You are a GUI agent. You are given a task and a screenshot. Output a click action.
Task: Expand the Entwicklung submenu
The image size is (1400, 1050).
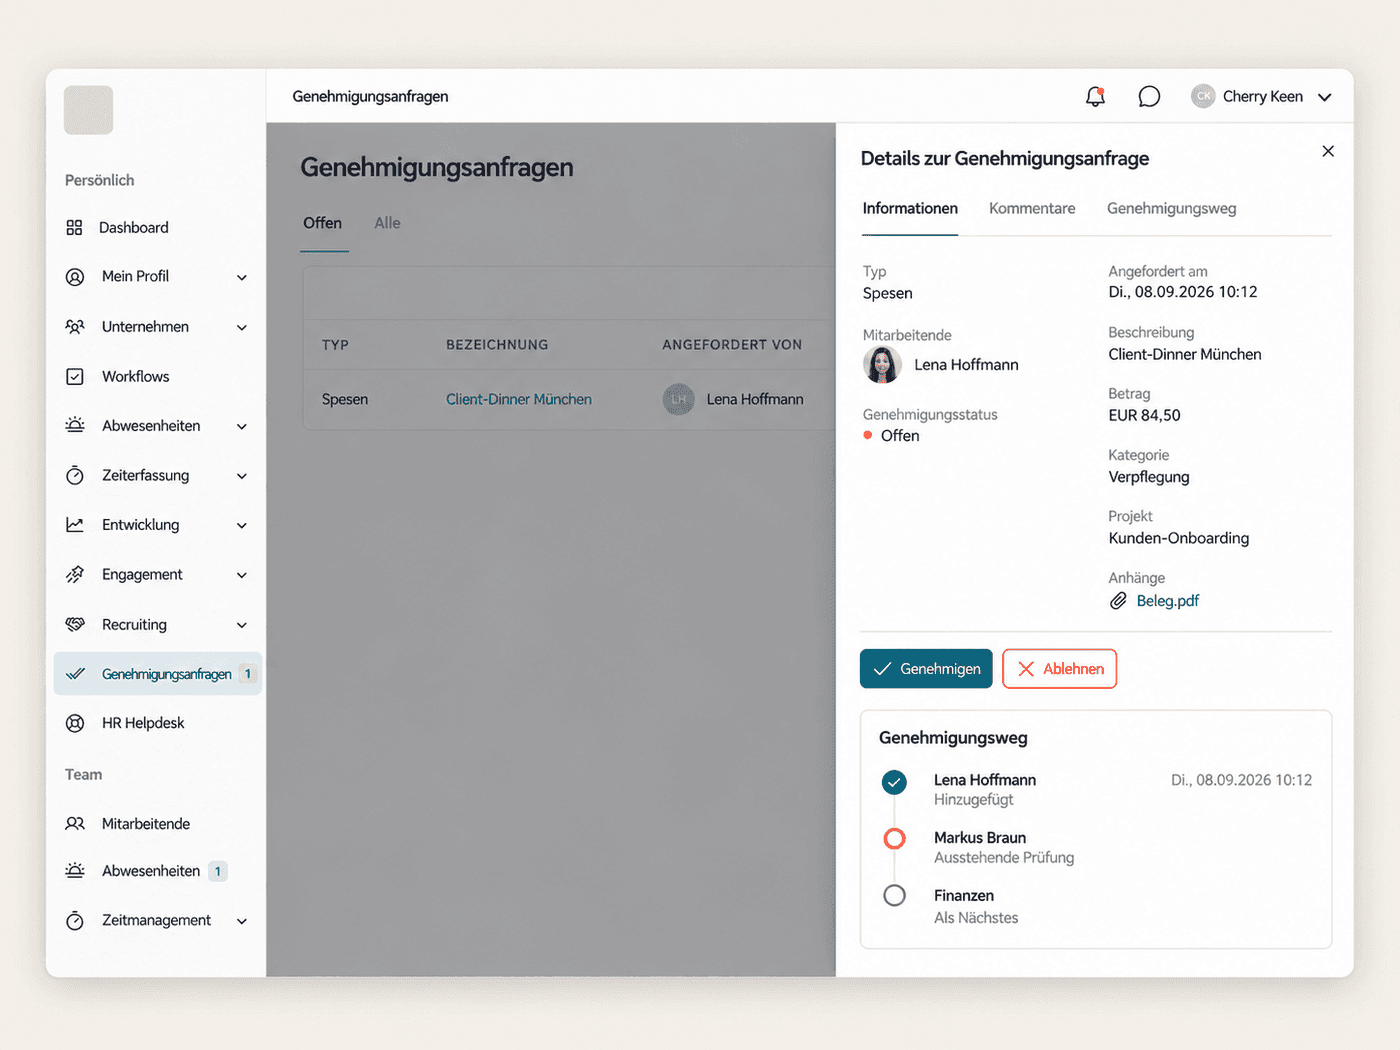coord(242,525)
